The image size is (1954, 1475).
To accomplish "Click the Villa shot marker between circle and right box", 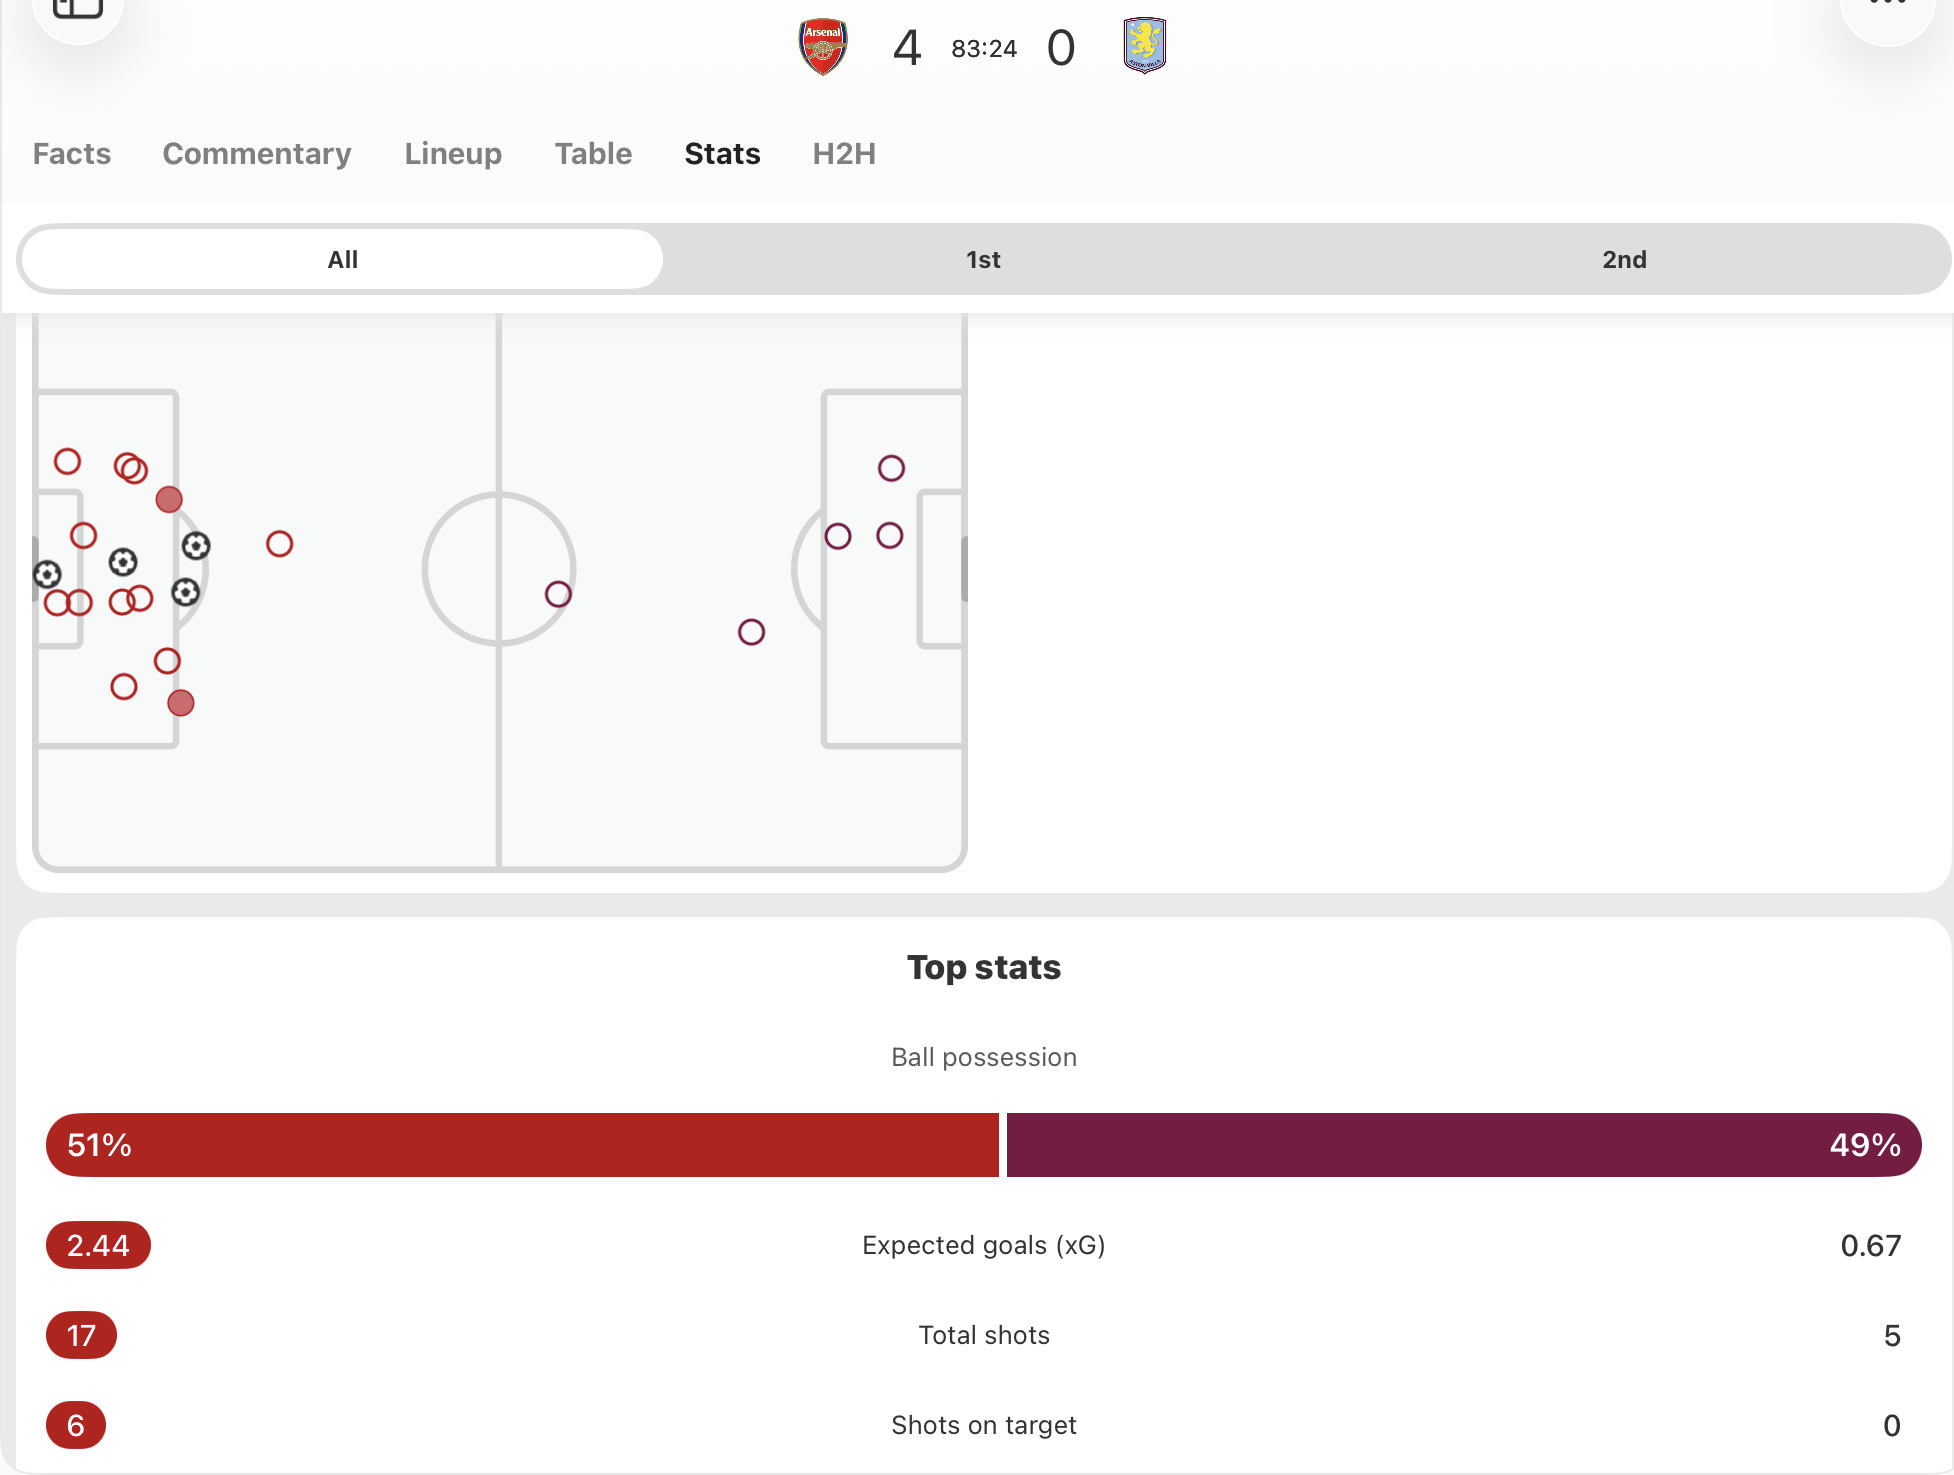I will click(x=751, y=632).
